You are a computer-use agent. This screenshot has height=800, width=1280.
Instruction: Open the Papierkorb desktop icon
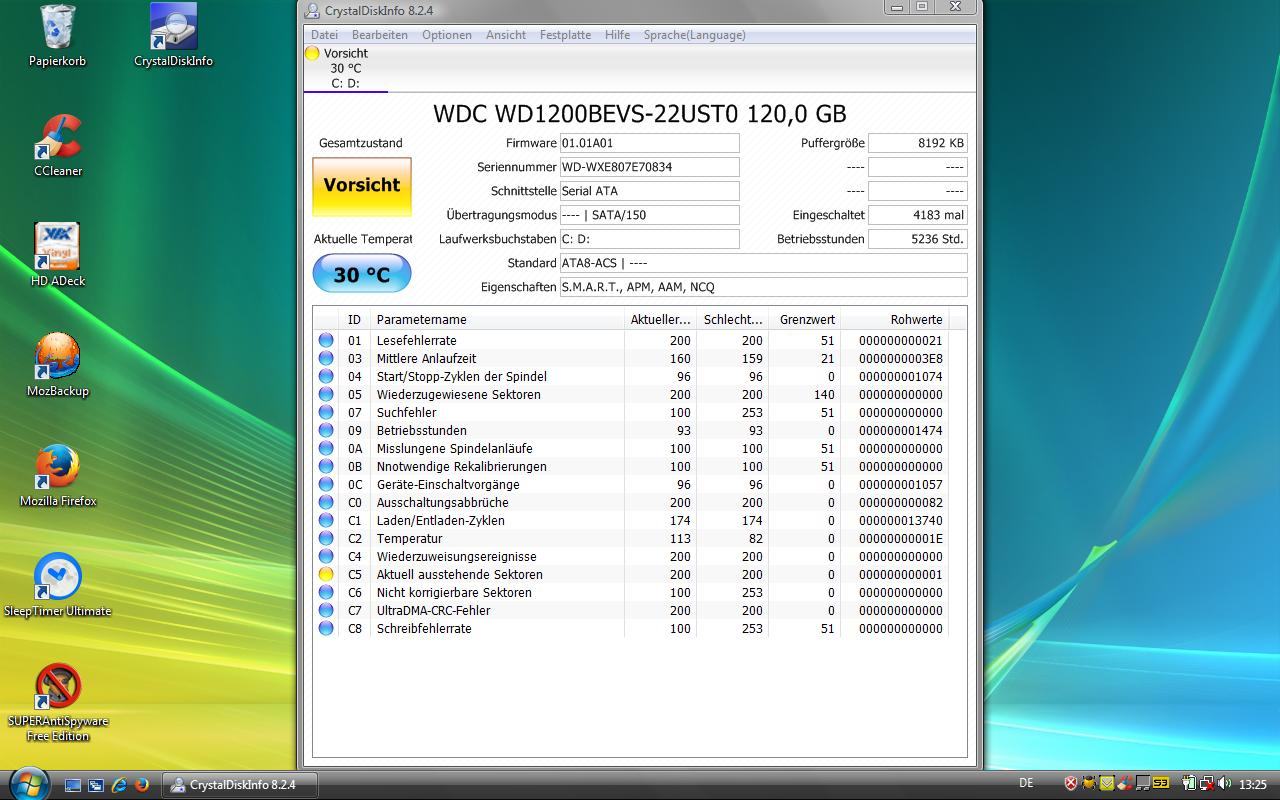(x=57, y=36)
